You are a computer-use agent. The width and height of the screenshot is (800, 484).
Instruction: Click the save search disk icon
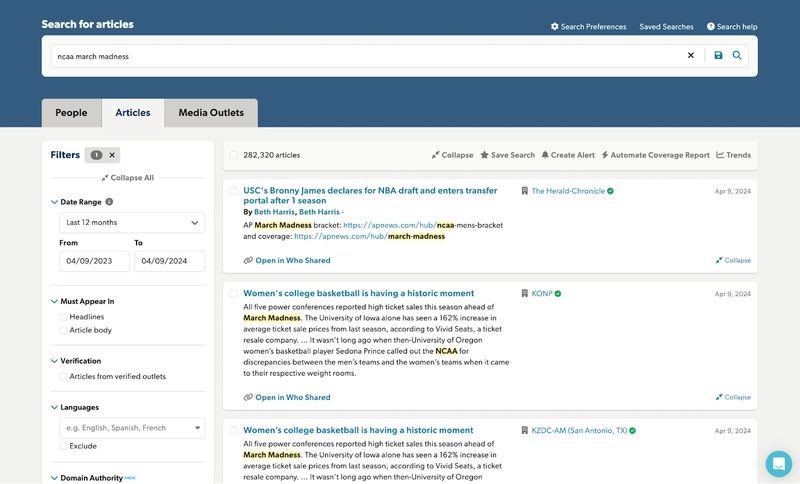click(718, 56)
